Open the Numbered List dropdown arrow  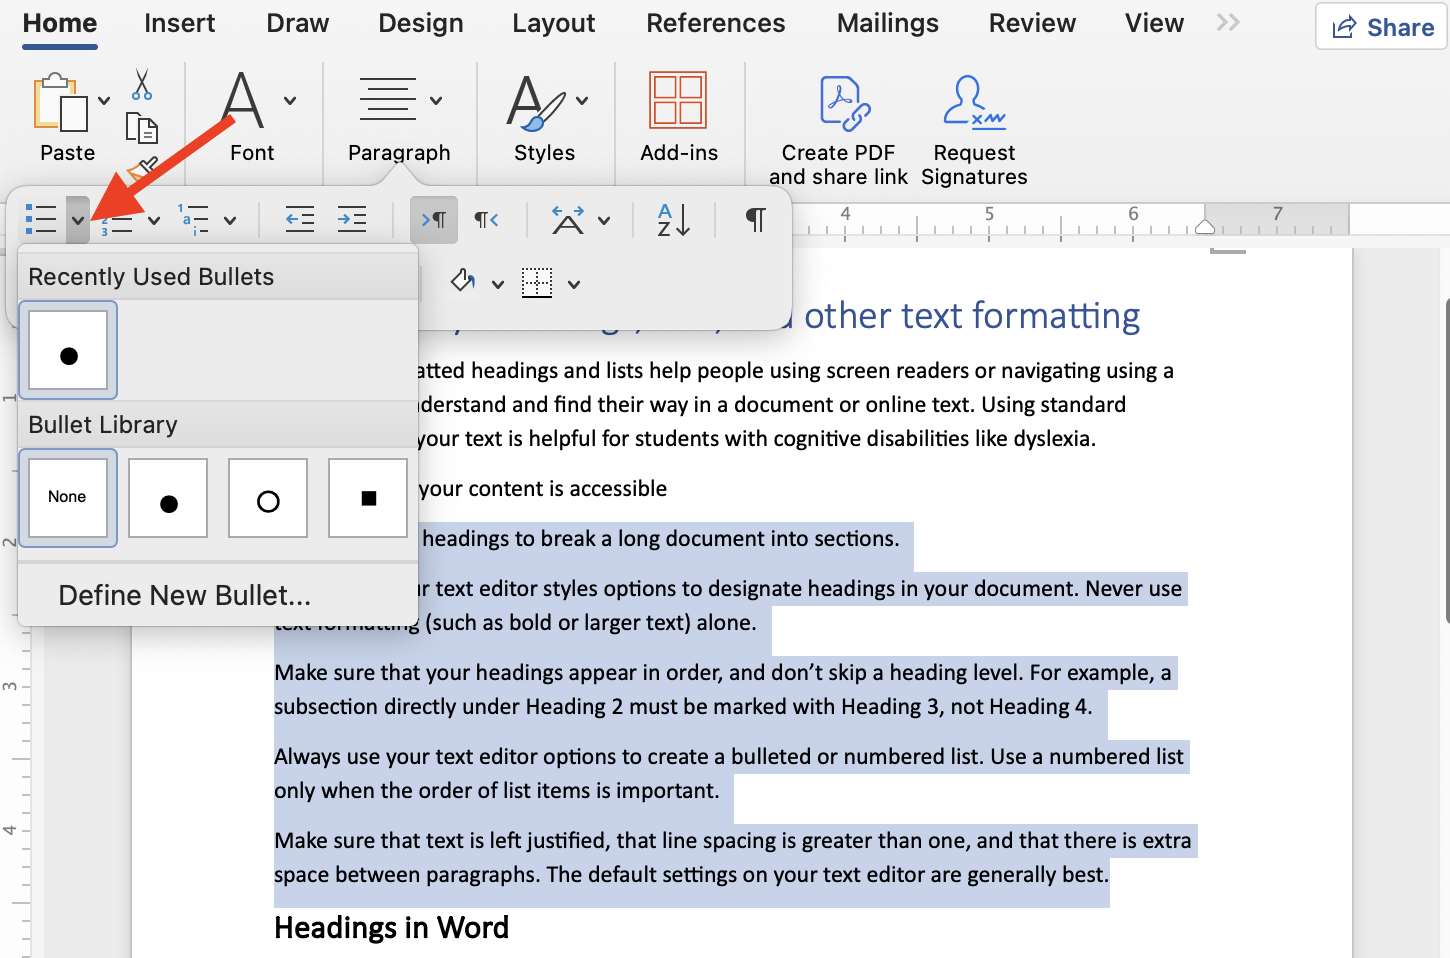(154, 219)
